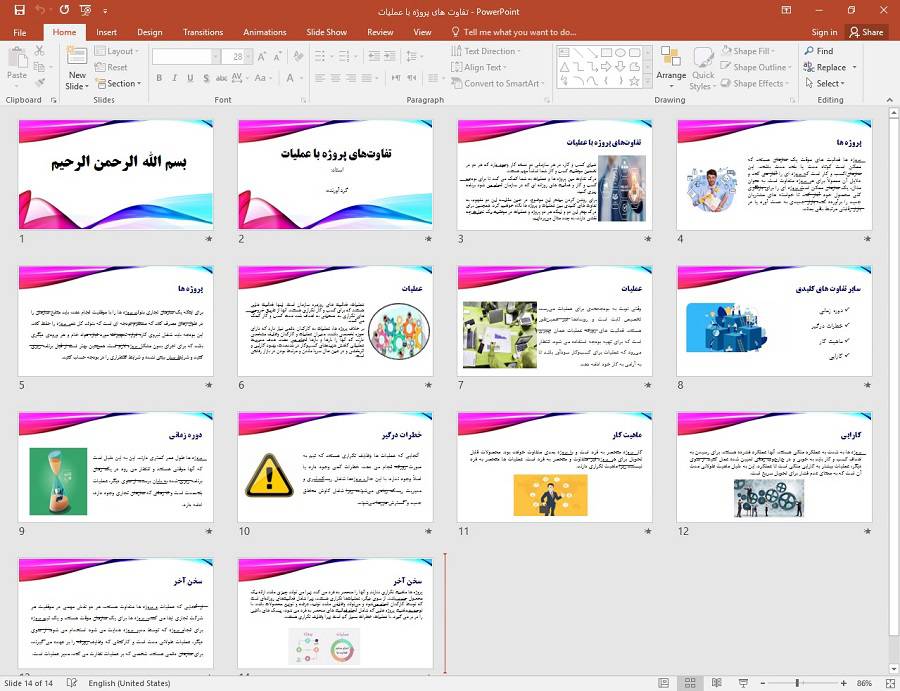Image resolution: width=900 pixels, height=691 pixels.
Task: Click the Text Shadow icon
Action: click(206, 78)
